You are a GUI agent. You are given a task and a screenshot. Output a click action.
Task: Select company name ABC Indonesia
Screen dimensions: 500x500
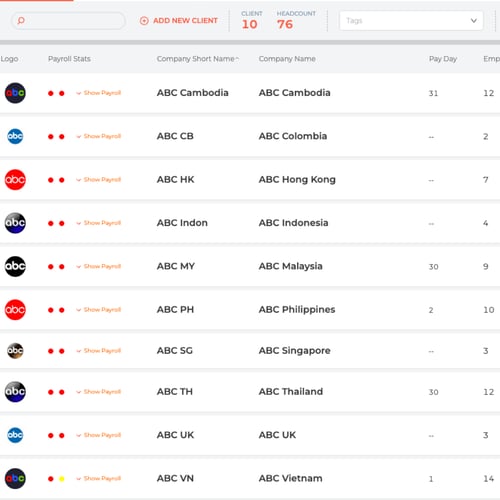click(x=294, y=223)
